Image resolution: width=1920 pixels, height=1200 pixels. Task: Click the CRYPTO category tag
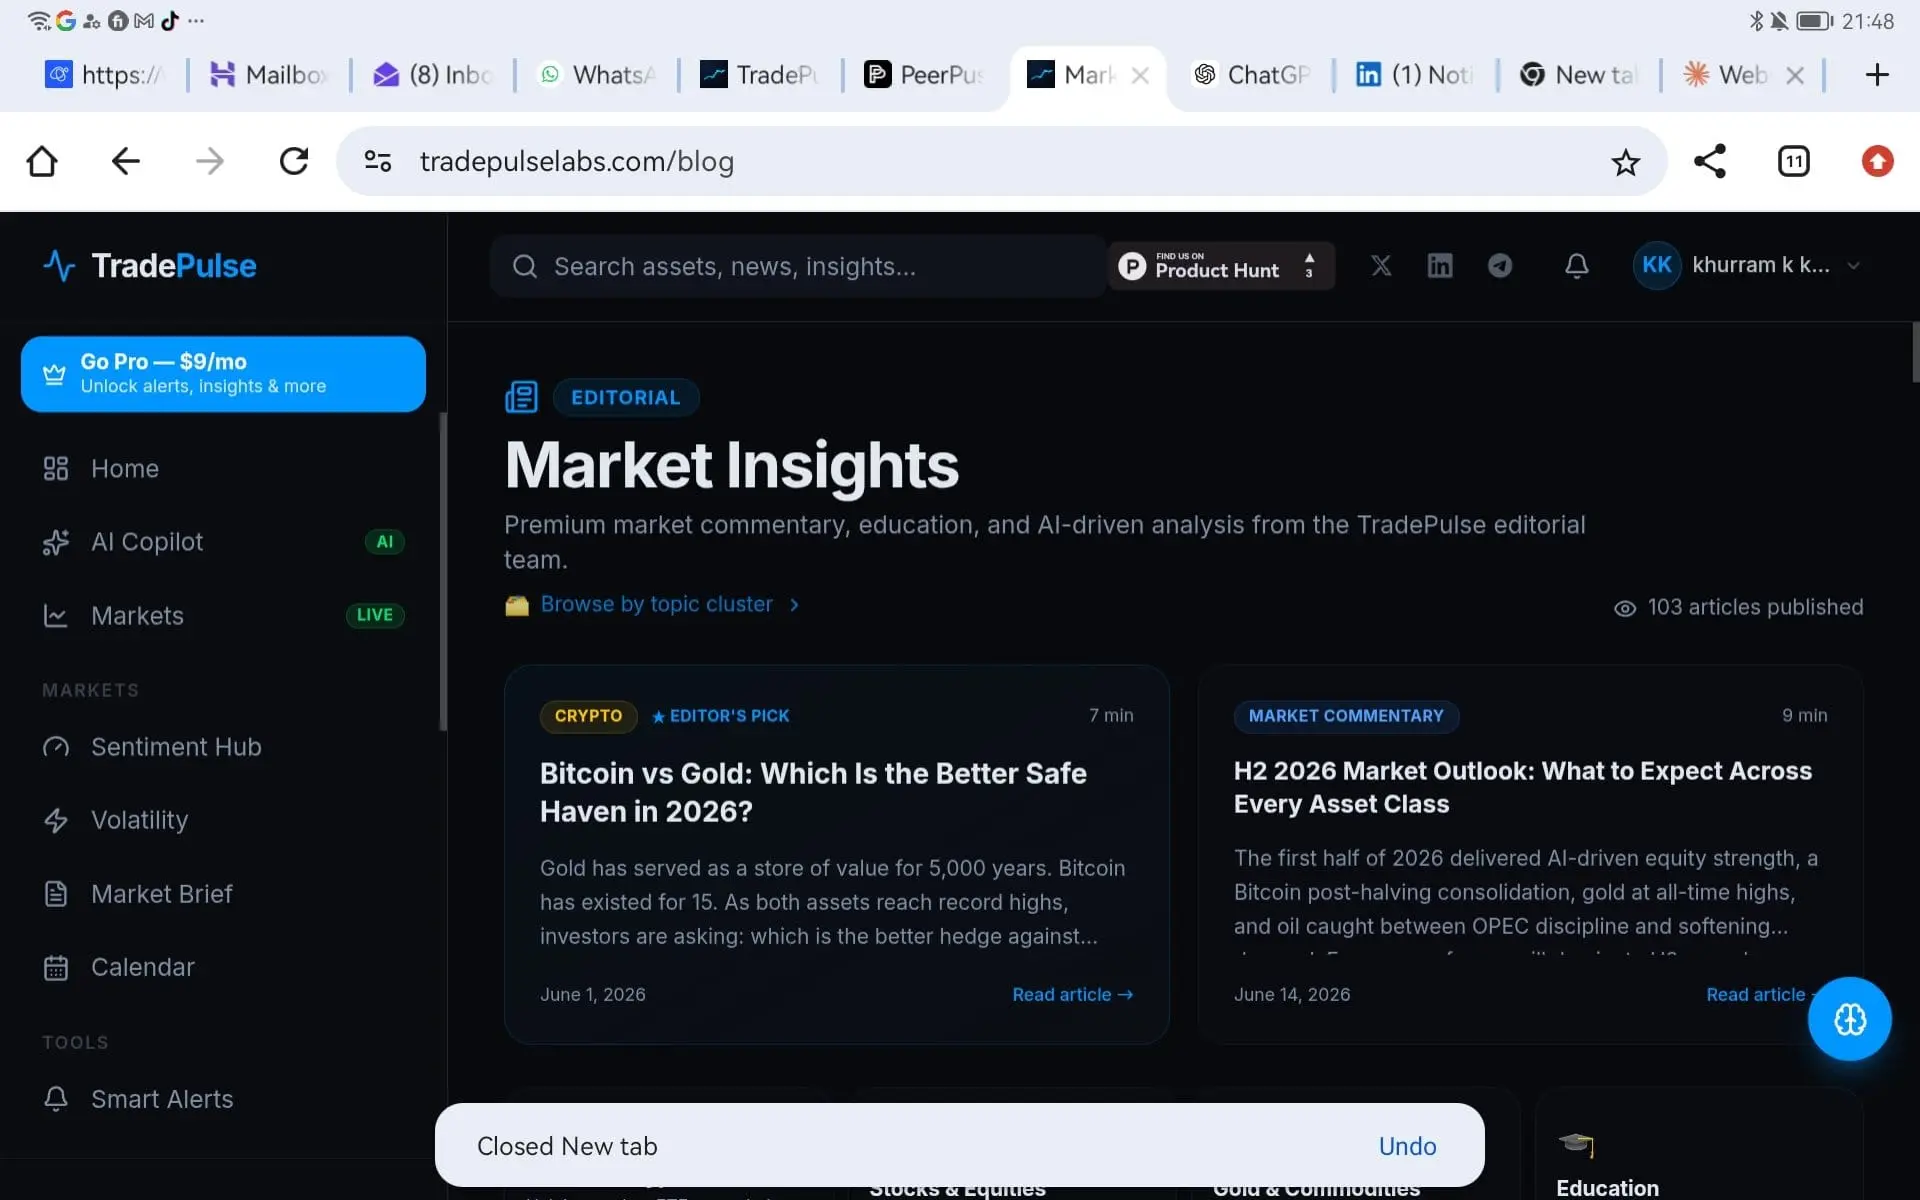(588, 716)
